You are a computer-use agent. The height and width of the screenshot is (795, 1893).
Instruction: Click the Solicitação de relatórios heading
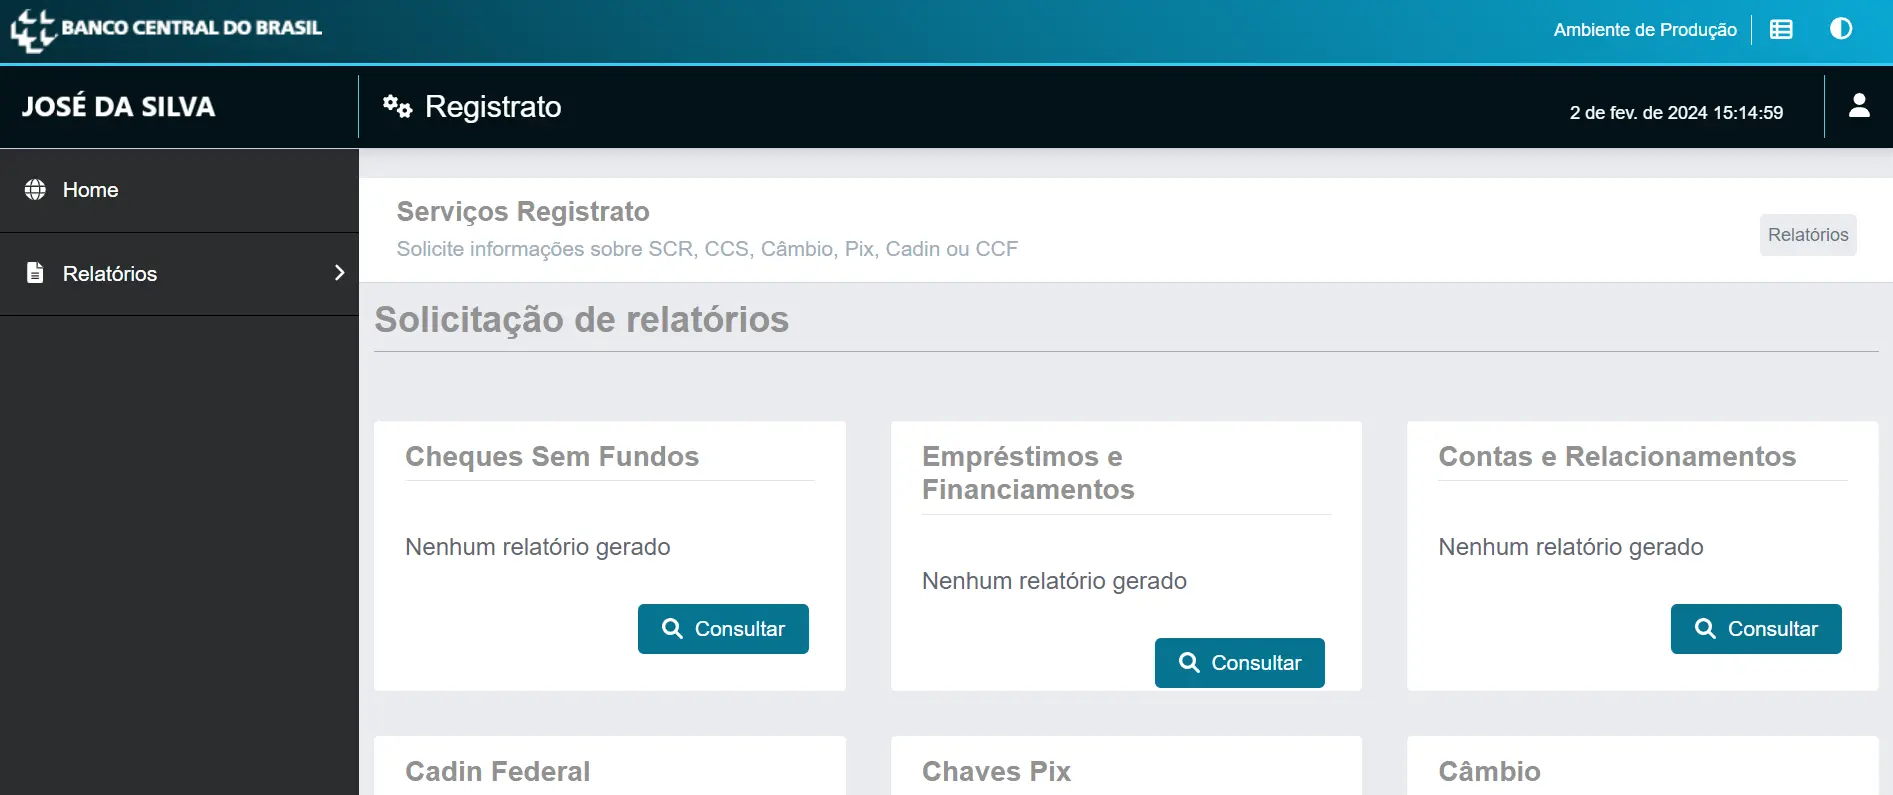581,320
